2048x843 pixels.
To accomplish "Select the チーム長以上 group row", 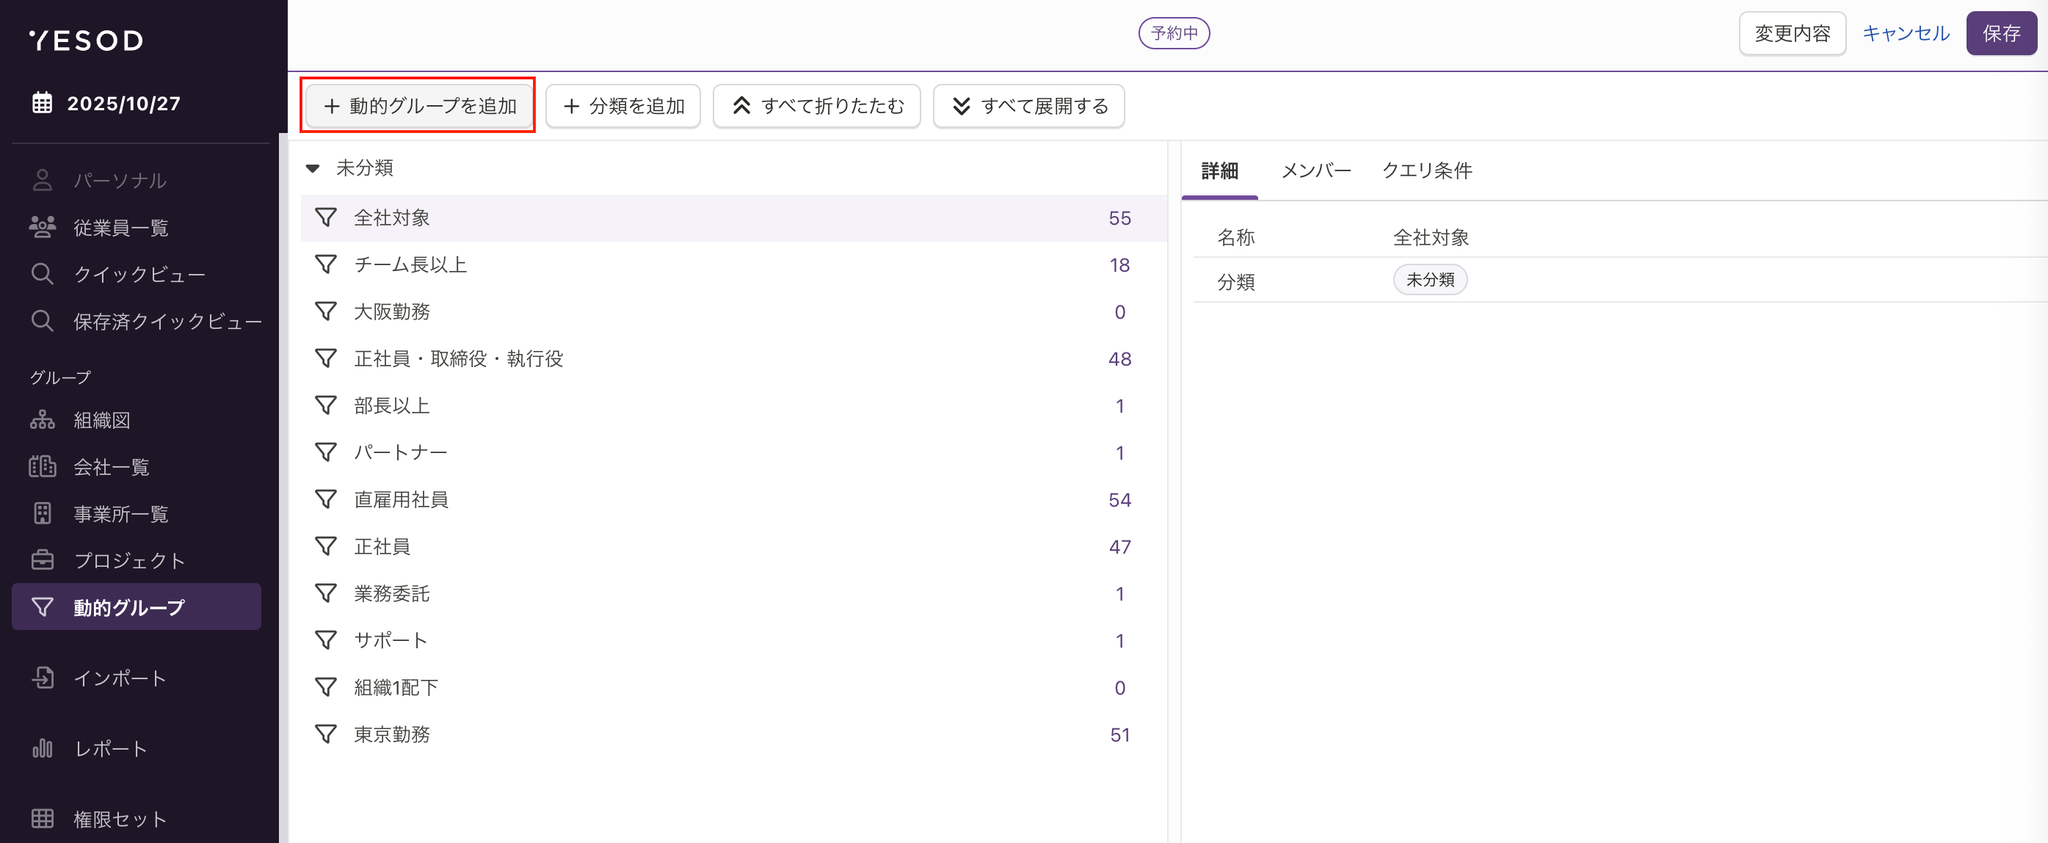I will 410,265.
